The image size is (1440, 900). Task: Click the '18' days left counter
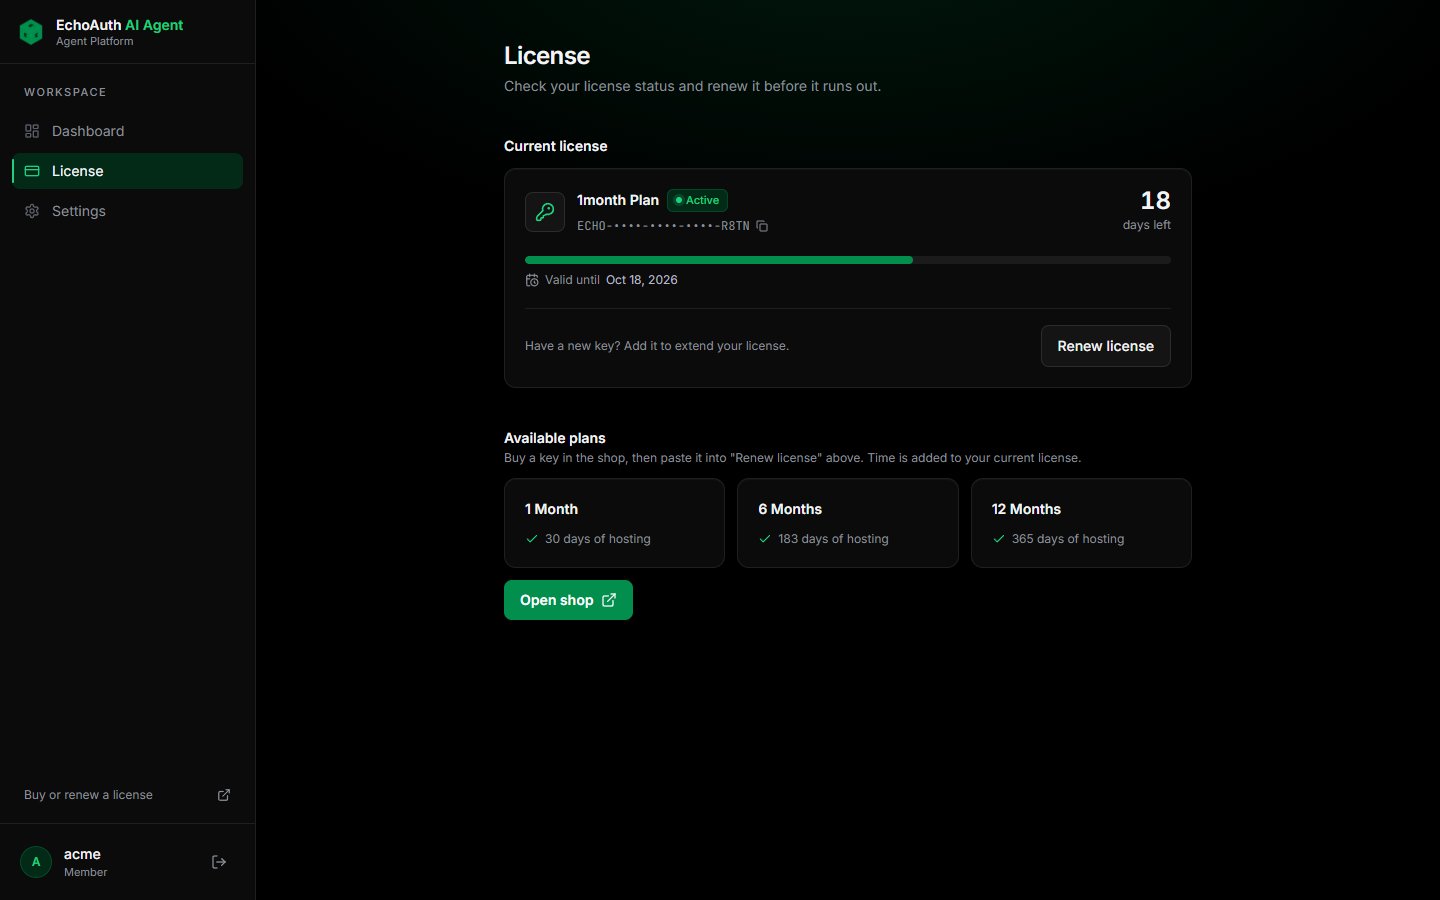coord(1155,201)
